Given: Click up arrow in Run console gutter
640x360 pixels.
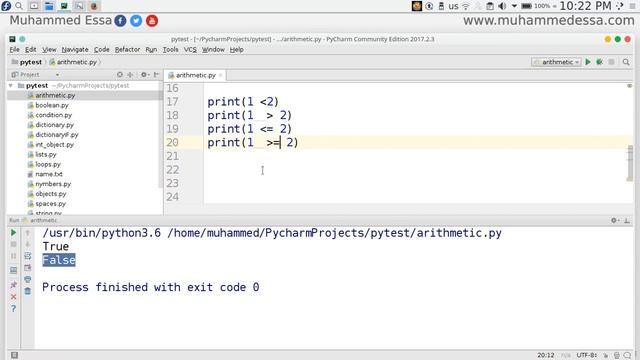Looking at the screenshot, I should click(28, 233).
